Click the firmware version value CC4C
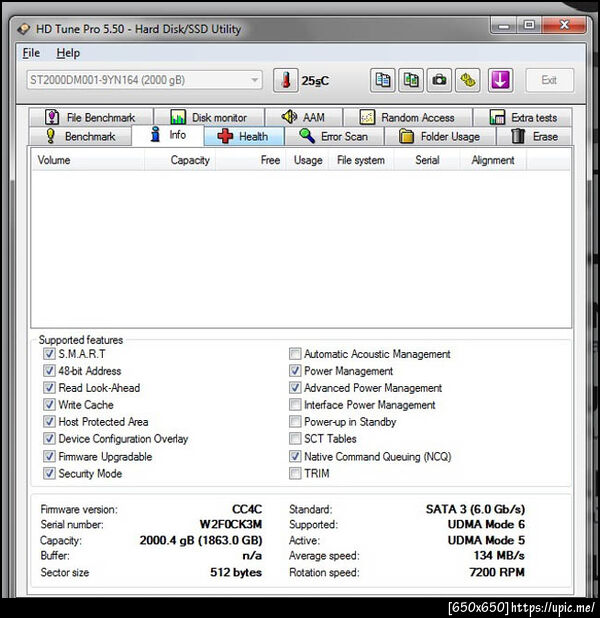The width and height of the screenshot is (600, 618). (247, 509)
